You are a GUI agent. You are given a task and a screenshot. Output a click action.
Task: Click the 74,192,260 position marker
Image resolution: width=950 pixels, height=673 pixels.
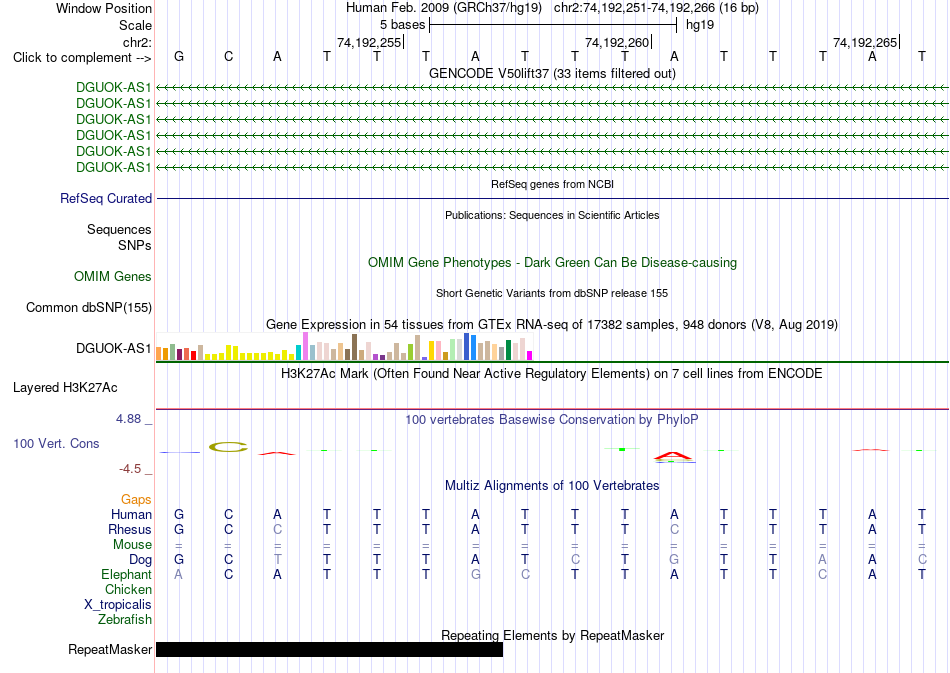tap(617, 42)
